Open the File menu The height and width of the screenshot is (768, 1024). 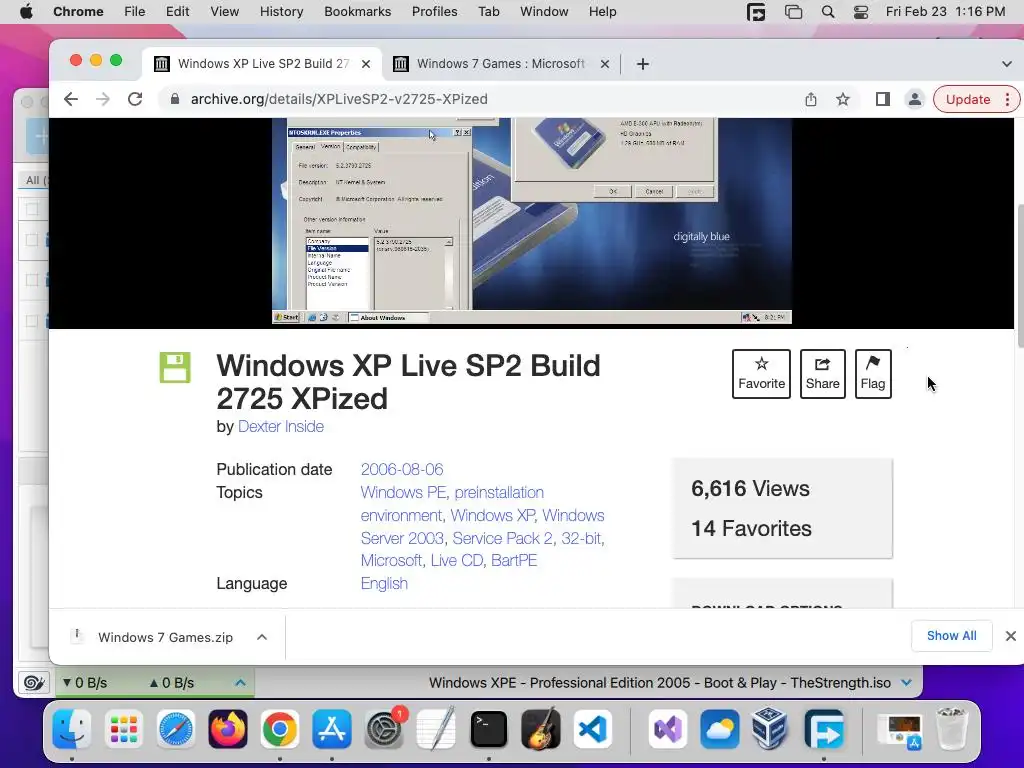[x=135, y=12]
